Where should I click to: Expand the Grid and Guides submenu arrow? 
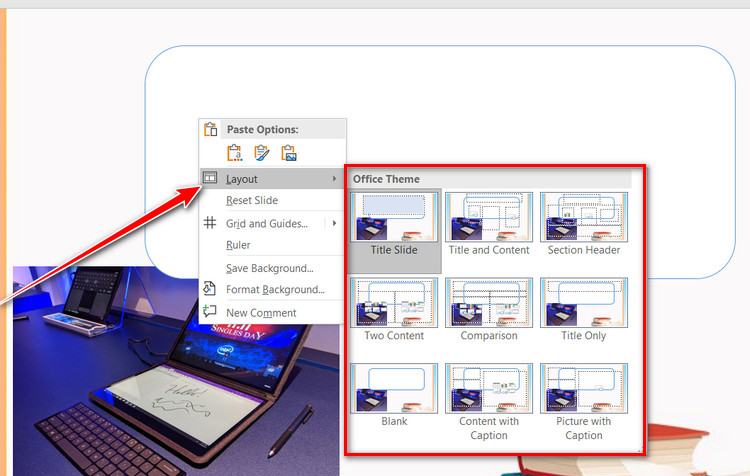click(x=334, y=223)
